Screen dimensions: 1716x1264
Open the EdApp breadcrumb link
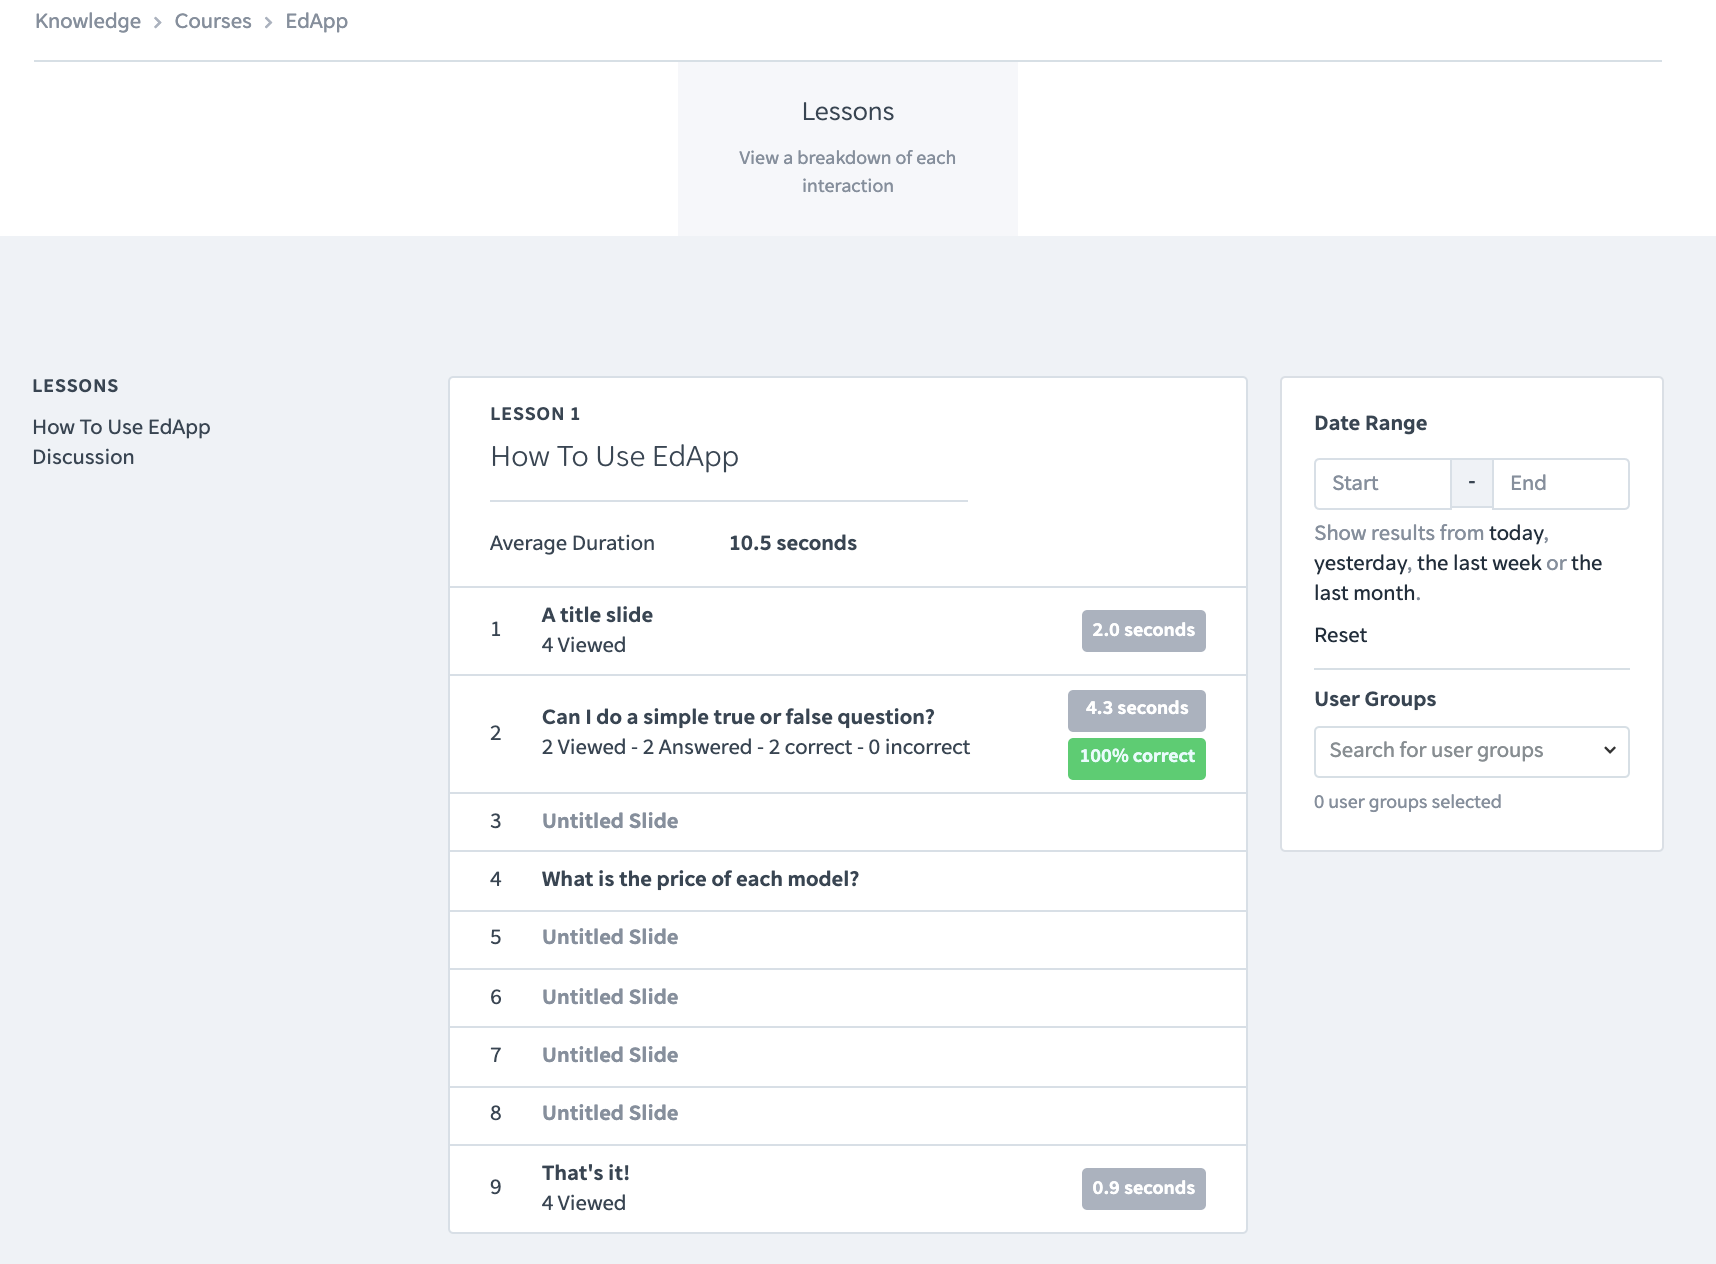tap(316, 21)
